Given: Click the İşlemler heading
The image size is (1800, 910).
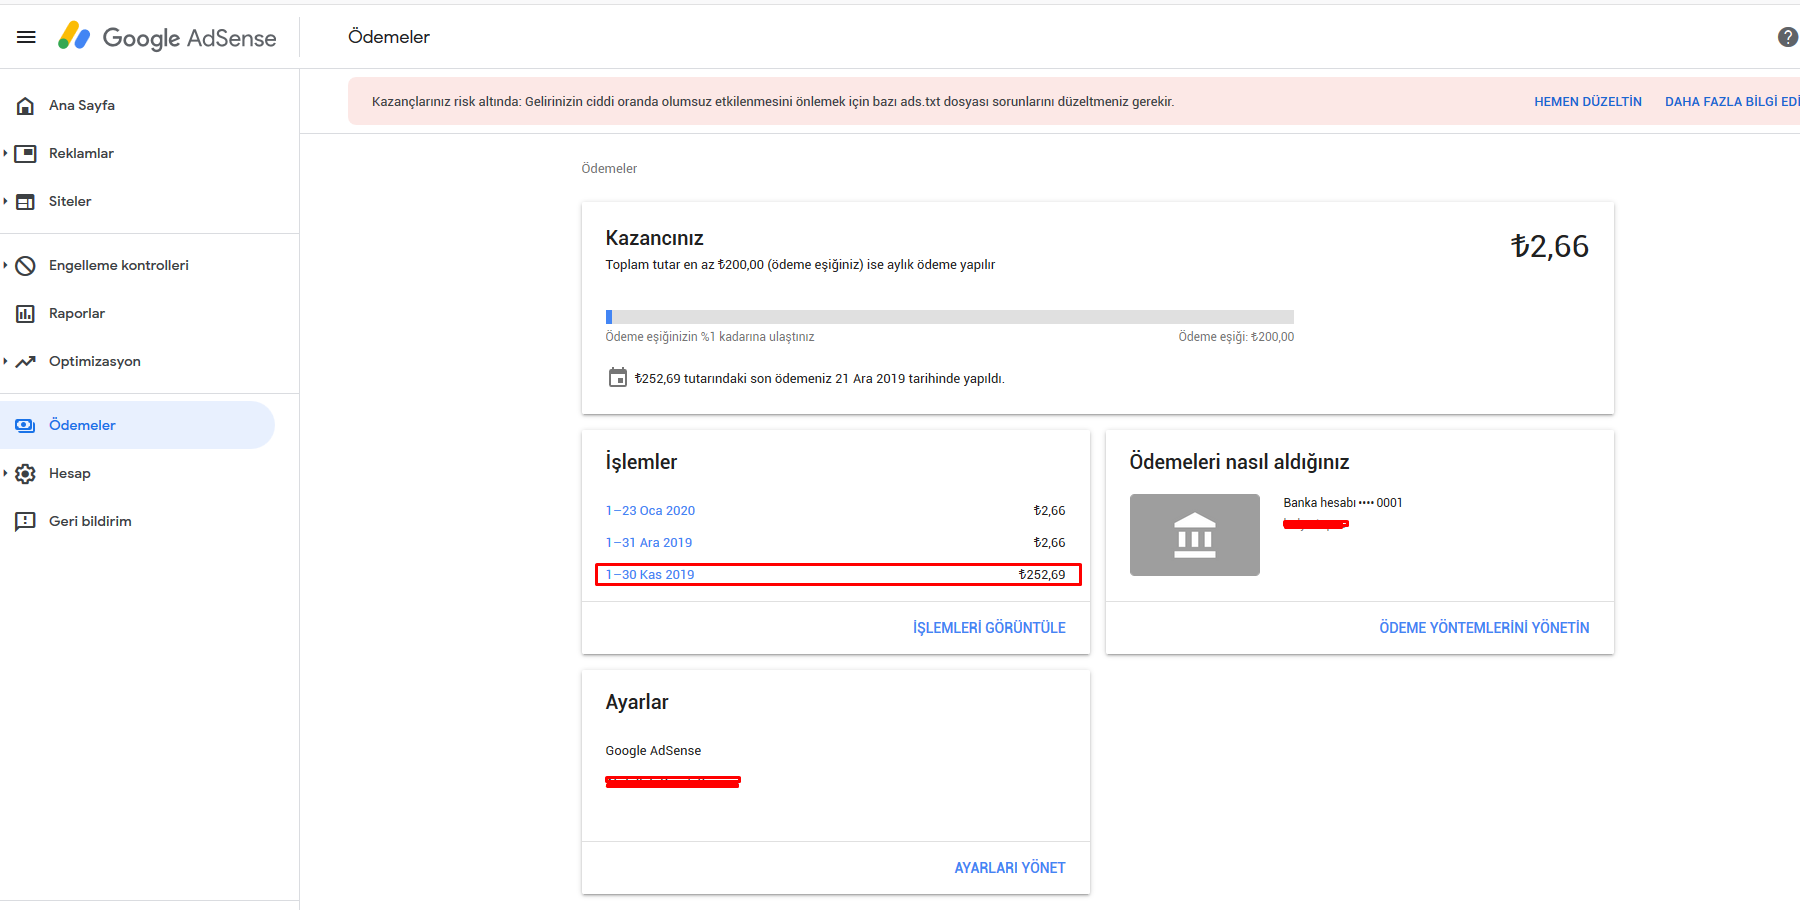Looking at the screenshot, I should tap(641, 462).
